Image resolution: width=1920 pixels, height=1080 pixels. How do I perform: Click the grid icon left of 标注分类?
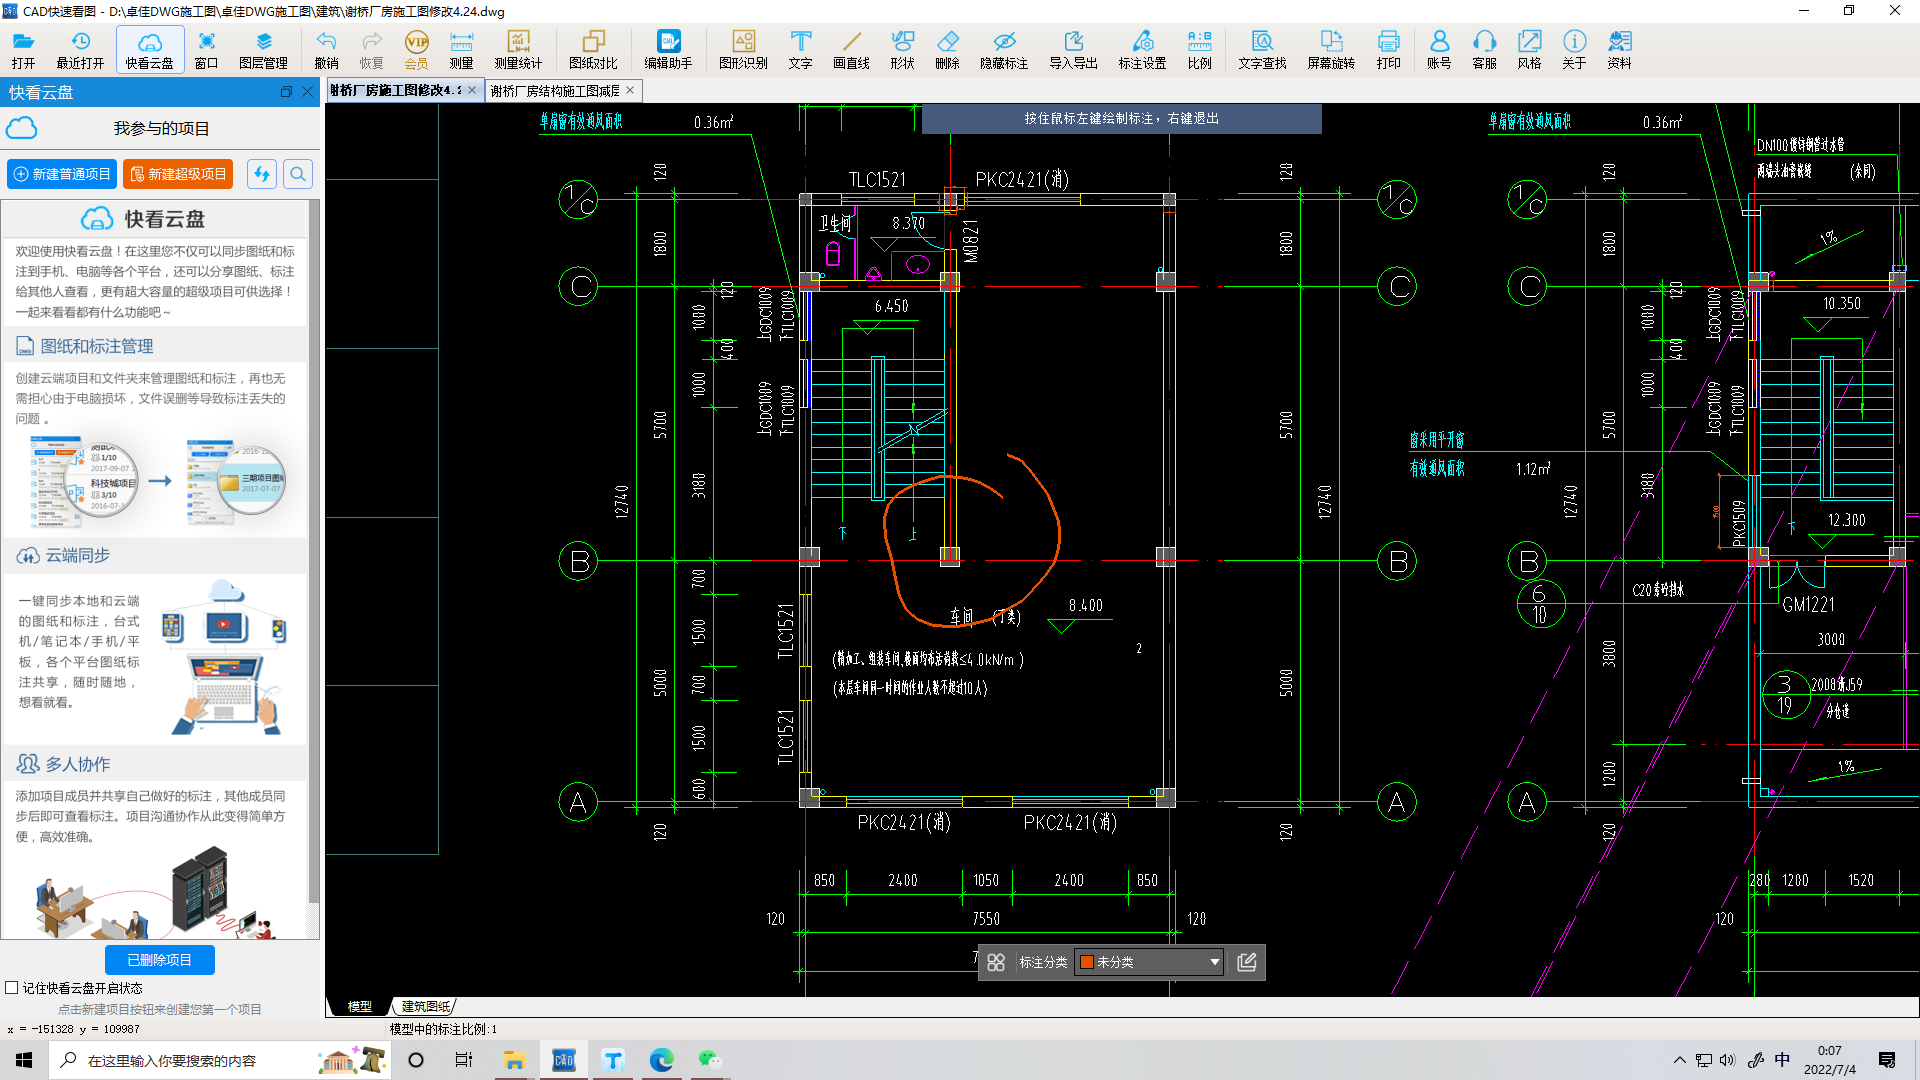pyautogui.click(x=996, y=962)
